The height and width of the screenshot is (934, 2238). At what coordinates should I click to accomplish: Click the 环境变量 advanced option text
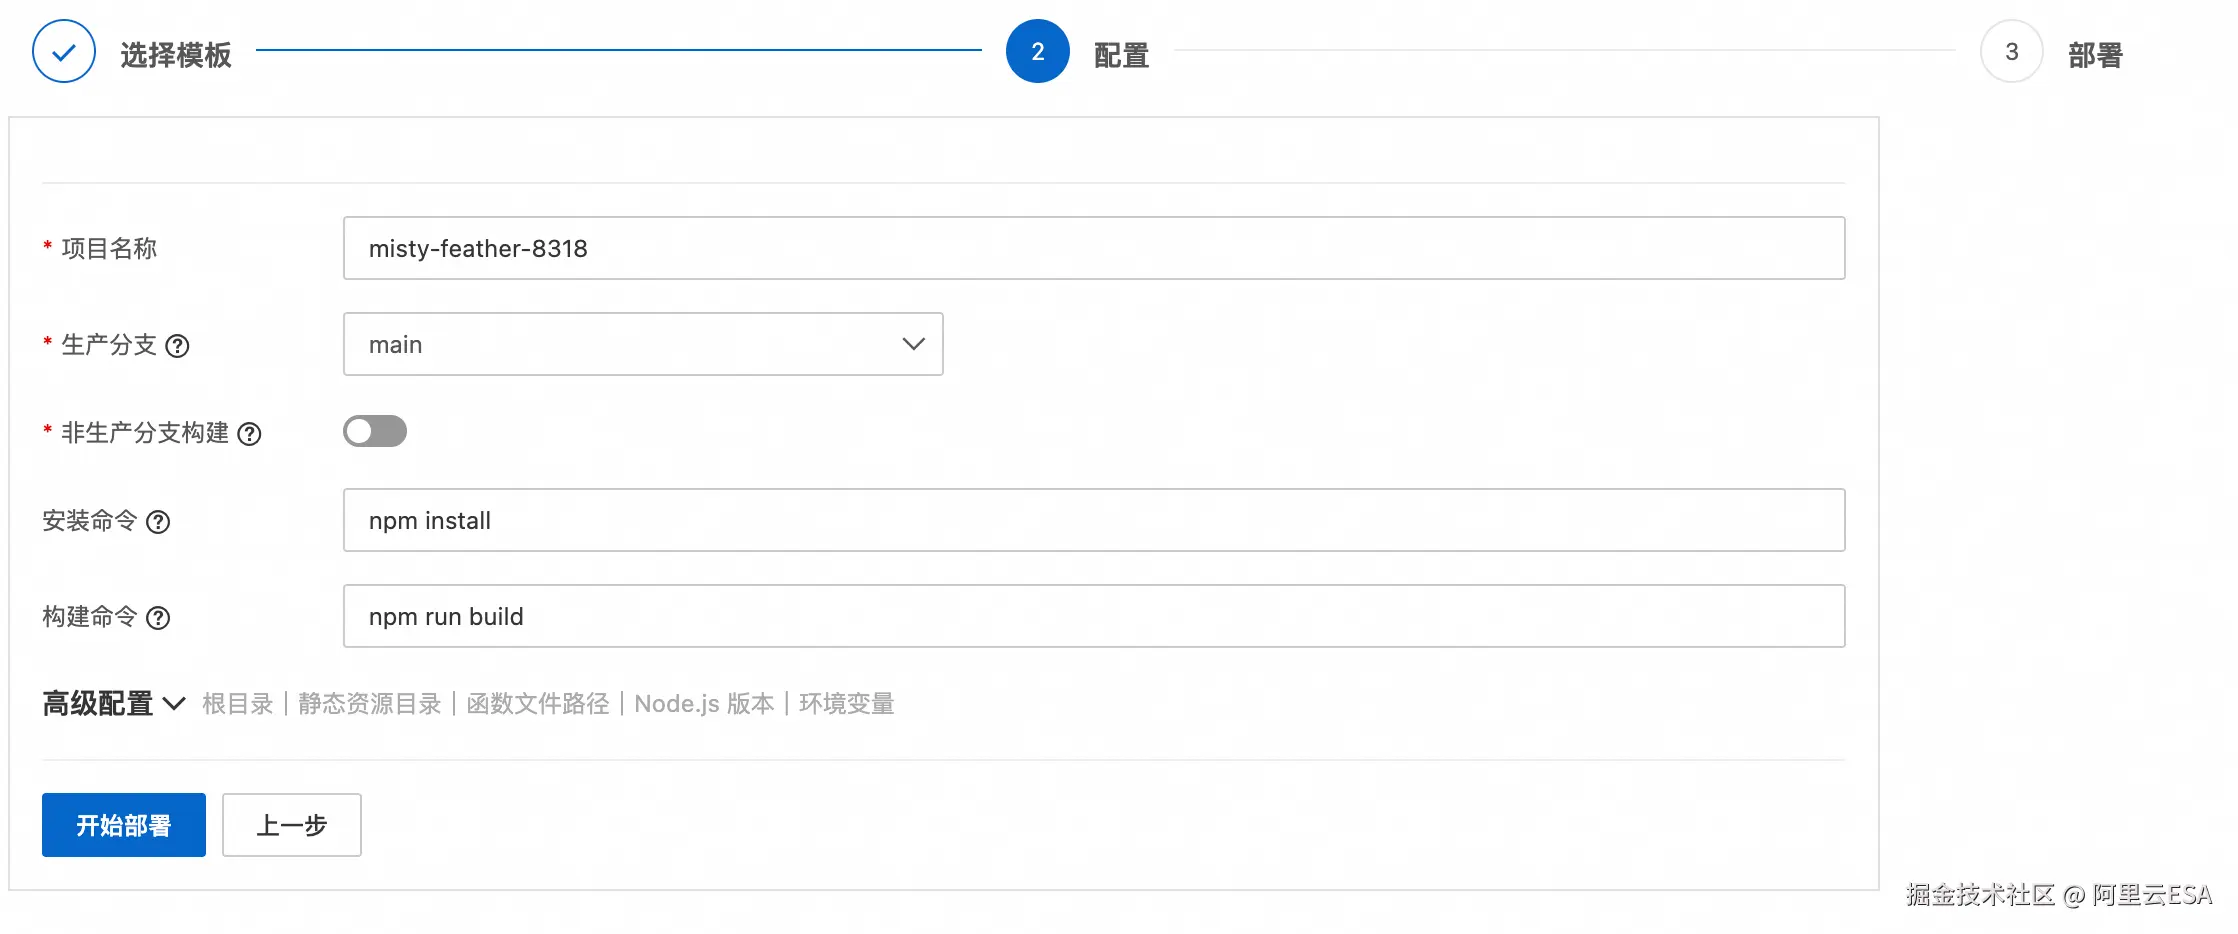click(x=847, y=704)
